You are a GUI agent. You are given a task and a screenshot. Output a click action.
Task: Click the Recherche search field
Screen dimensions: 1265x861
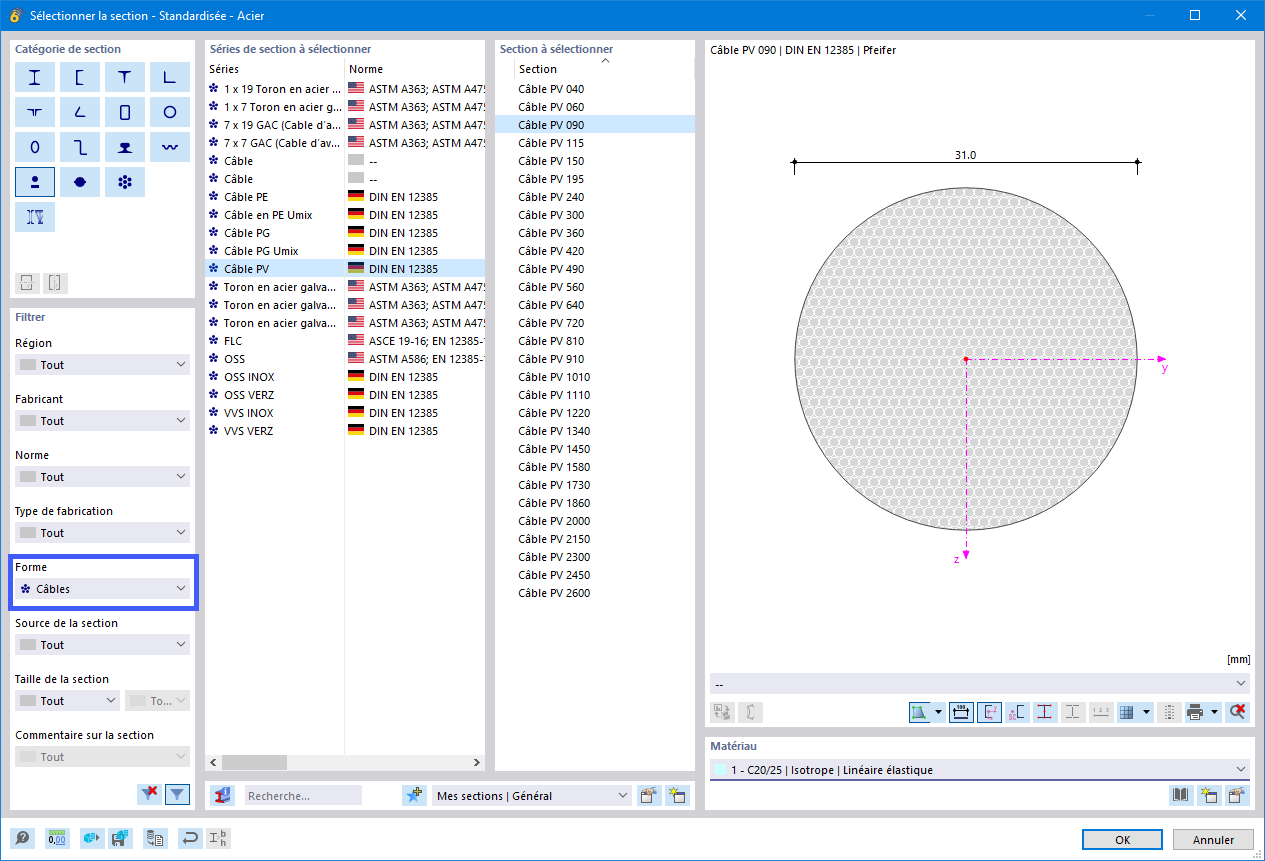coord(303,796)
